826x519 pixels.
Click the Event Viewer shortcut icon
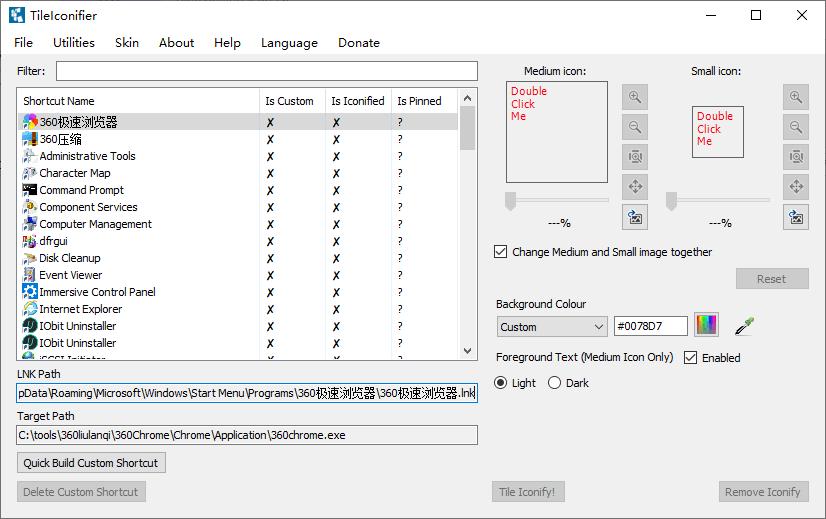pos(30,275)
